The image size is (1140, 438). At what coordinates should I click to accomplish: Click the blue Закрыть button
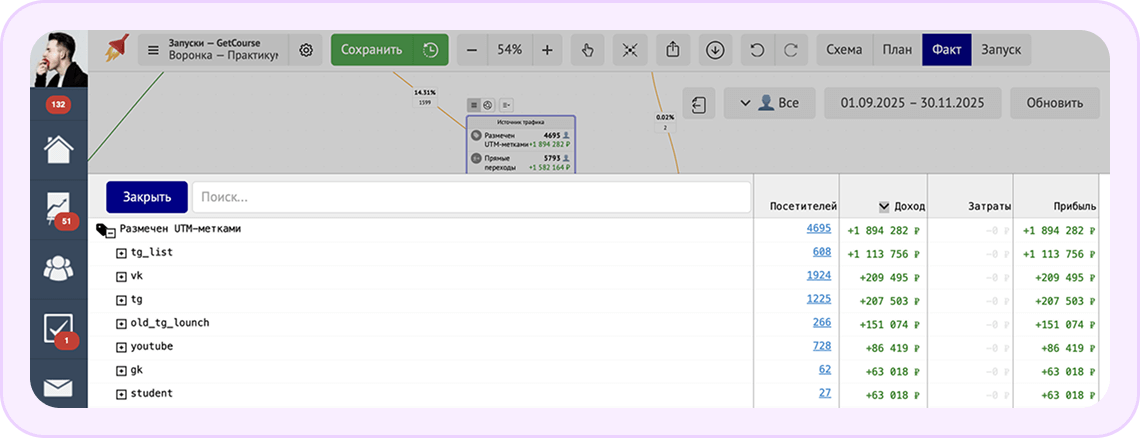click(147, 197)
